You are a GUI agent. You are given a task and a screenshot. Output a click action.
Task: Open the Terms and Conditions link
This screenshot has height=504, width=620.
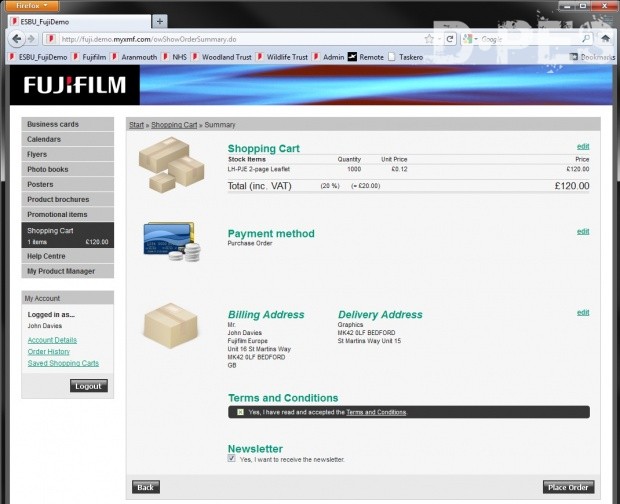(376, 412)
